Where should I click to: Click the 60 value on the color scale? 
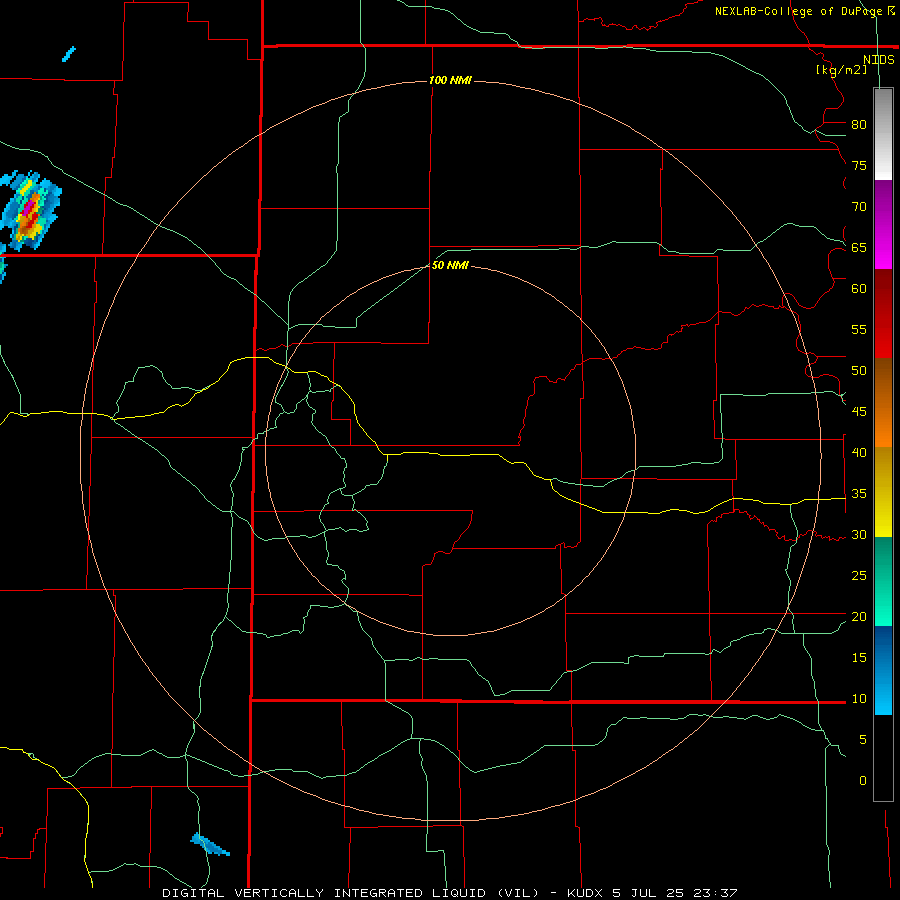click(x=859, y=289)
